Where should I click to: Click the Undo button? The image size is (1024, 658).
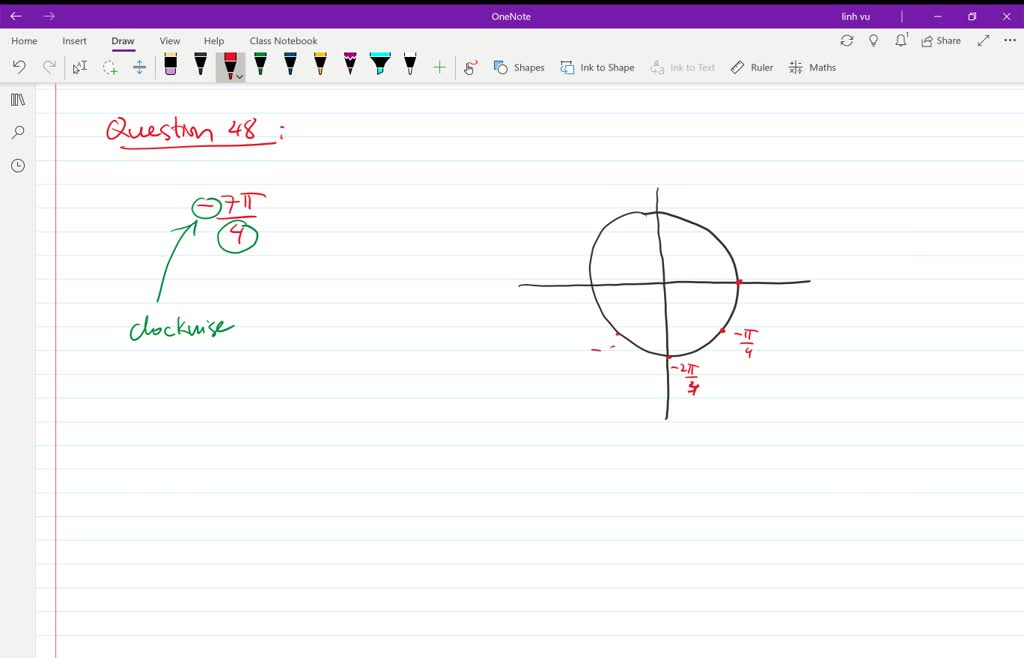[x=19, y=66]
